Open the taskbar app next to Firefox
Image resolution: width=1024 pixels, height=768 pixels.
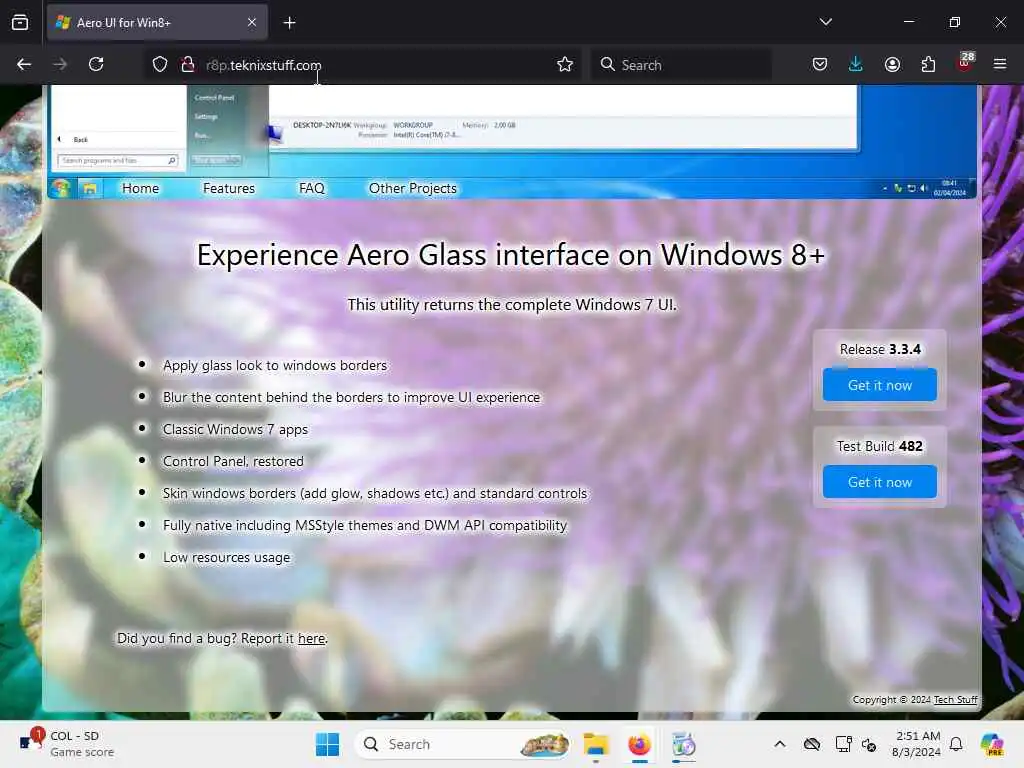[684, 744]
